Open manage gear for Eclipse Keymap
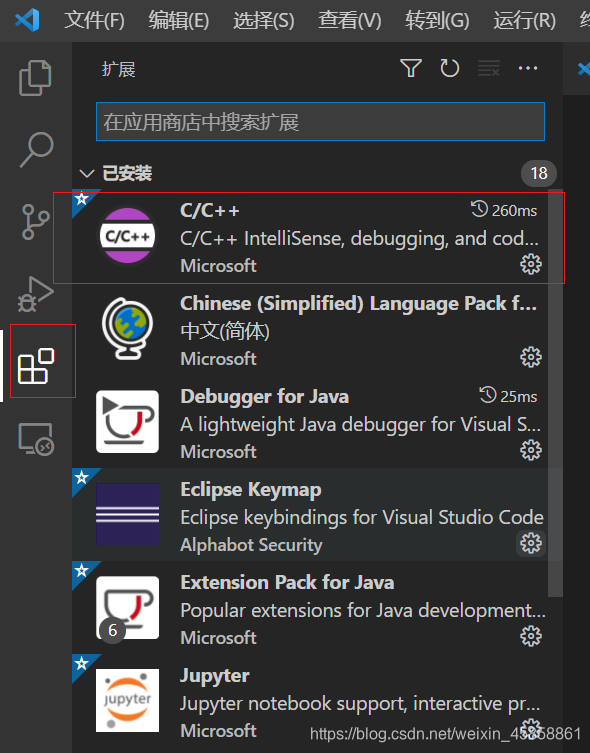Image resolution: width=590 pixels, height=753 pixels. click(x=531, y=544)
